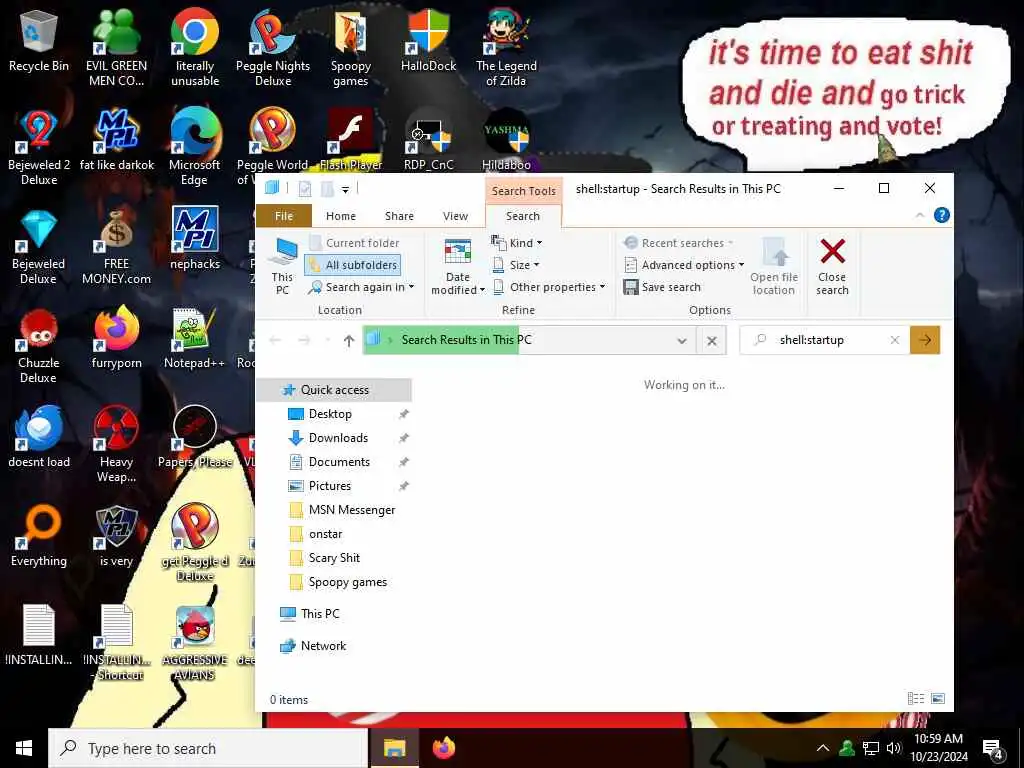1024x768 pixels.
Task: Switch to the Share ribbon tab
Action: [399, 216]
